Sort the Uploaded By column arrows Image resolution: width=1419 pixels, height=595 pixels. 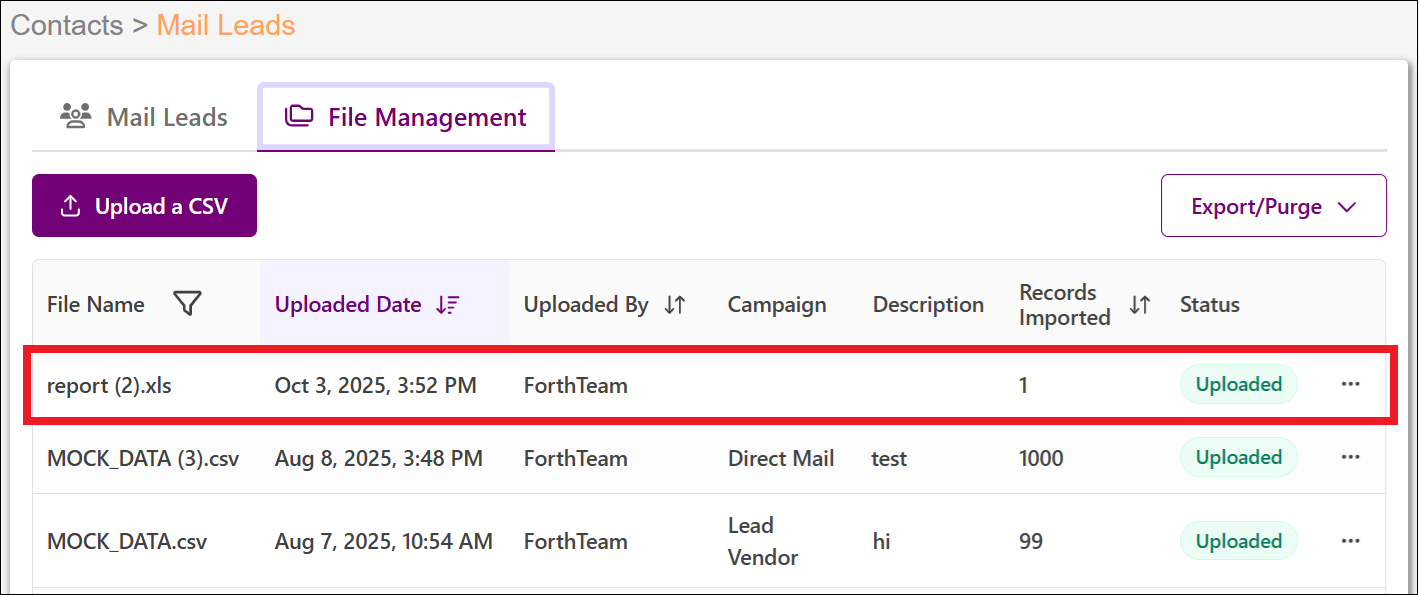675,305
